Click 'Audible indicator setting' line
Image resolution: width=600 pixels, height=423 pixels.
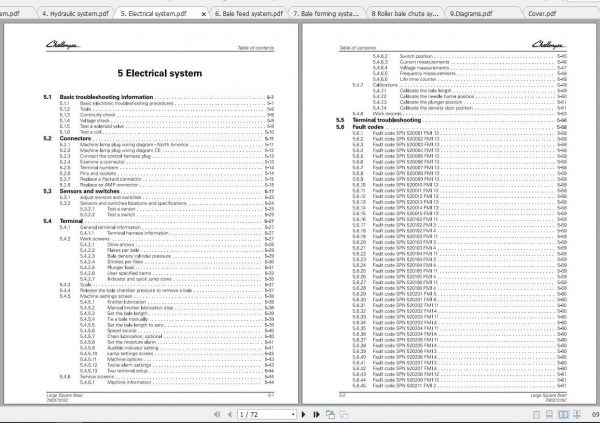pos(177,348)
